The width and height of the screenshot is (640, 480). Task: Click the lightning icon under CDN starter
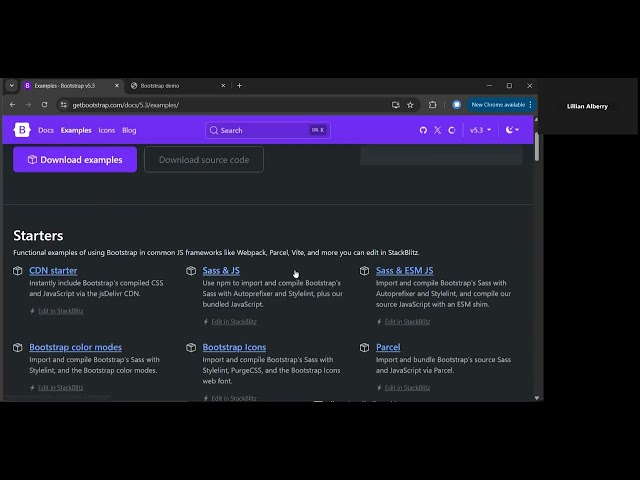pos(33,311)
